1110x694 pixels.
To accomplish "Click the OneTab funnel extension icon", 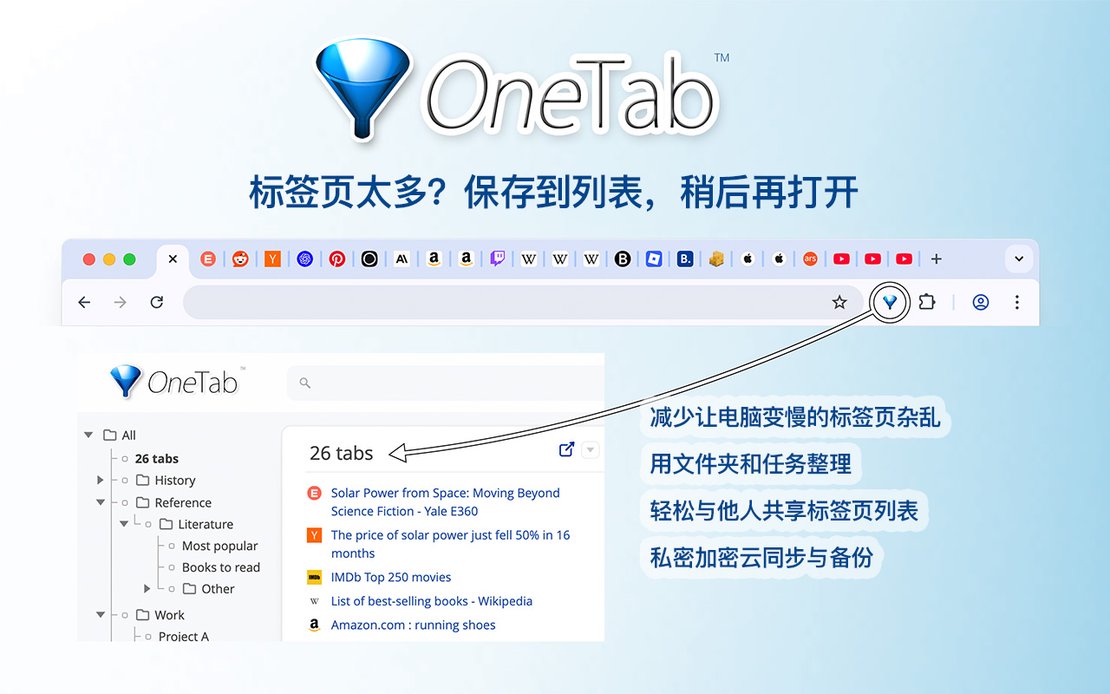I will tap(889, 302).
